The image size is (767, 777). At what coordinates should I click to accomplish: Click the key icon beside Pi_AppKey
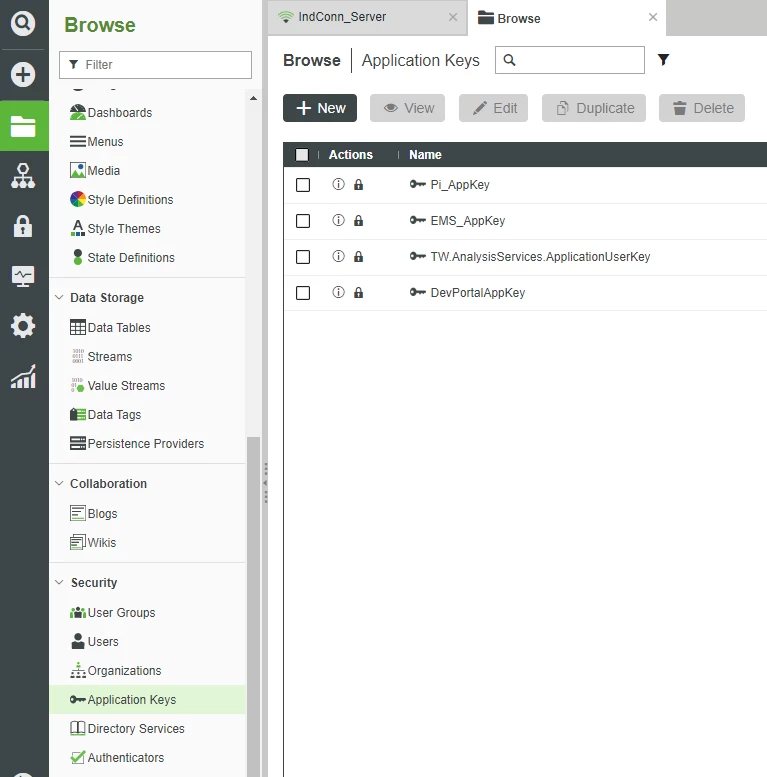[x=418, y=184]
